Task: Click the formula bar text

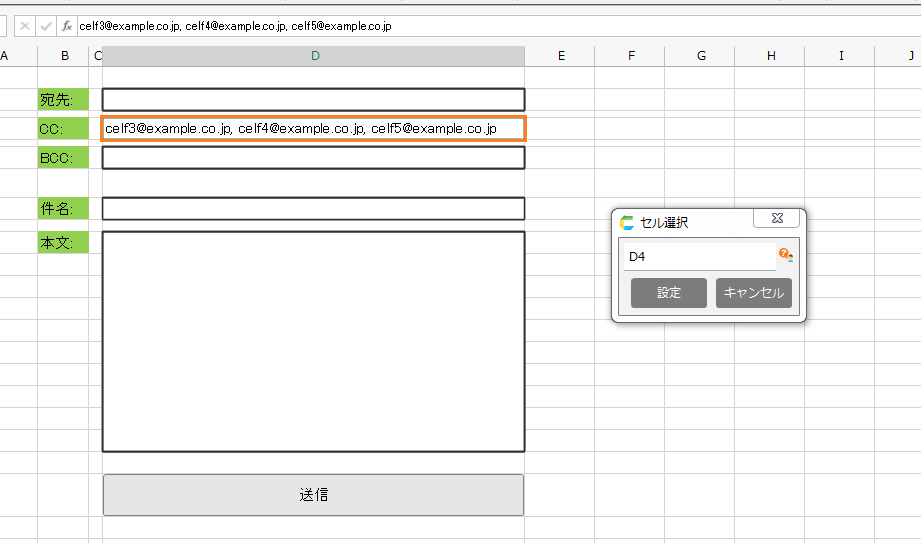Action: click(235, 26)
